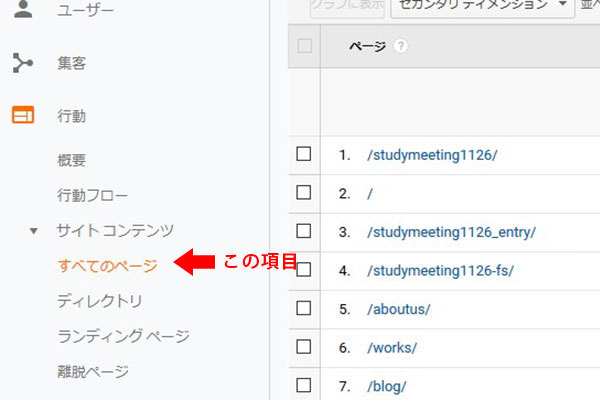This screenshot has height=400, width=600.
Task: Open the 行動 menu section
Action: pyautogui.click(x=72, y=116)
